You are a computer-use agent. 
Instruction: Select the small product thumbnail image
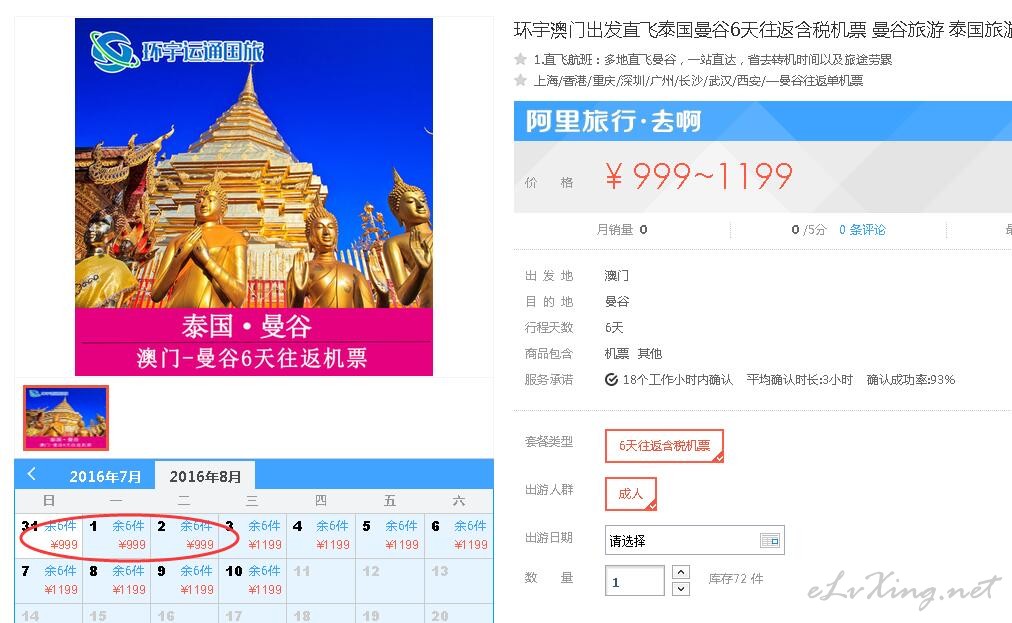(x=66, y=418)
